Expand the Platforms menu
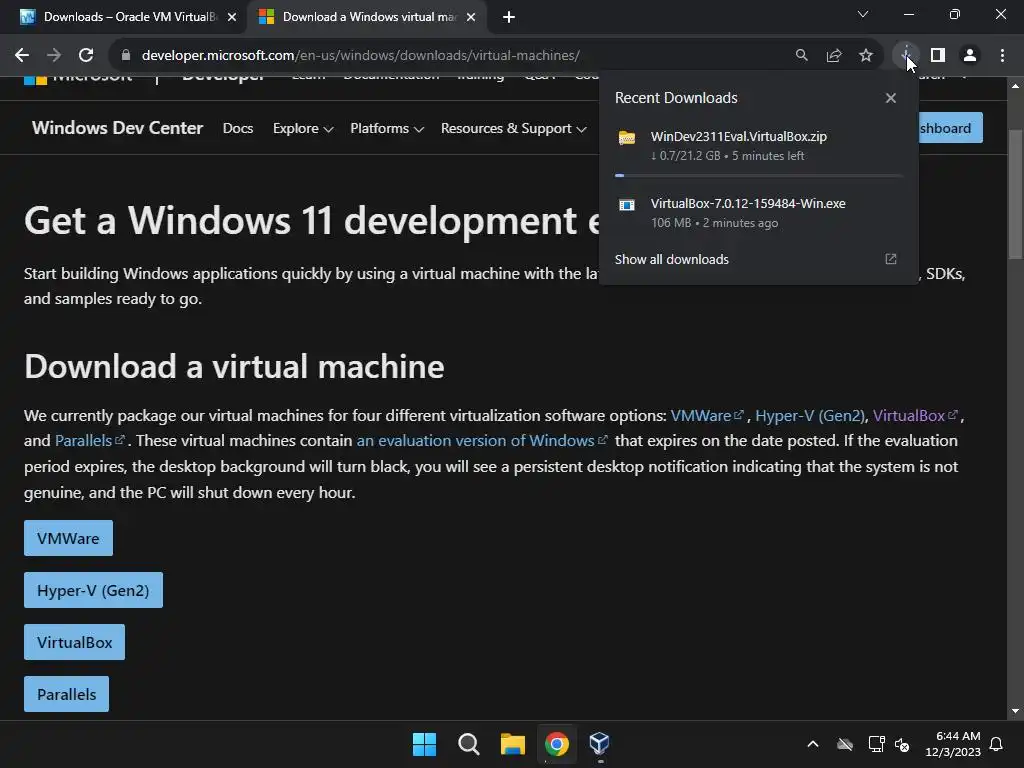Viewport: 1024px width, 768px height. pyautogui.click(x=387, y=128)
